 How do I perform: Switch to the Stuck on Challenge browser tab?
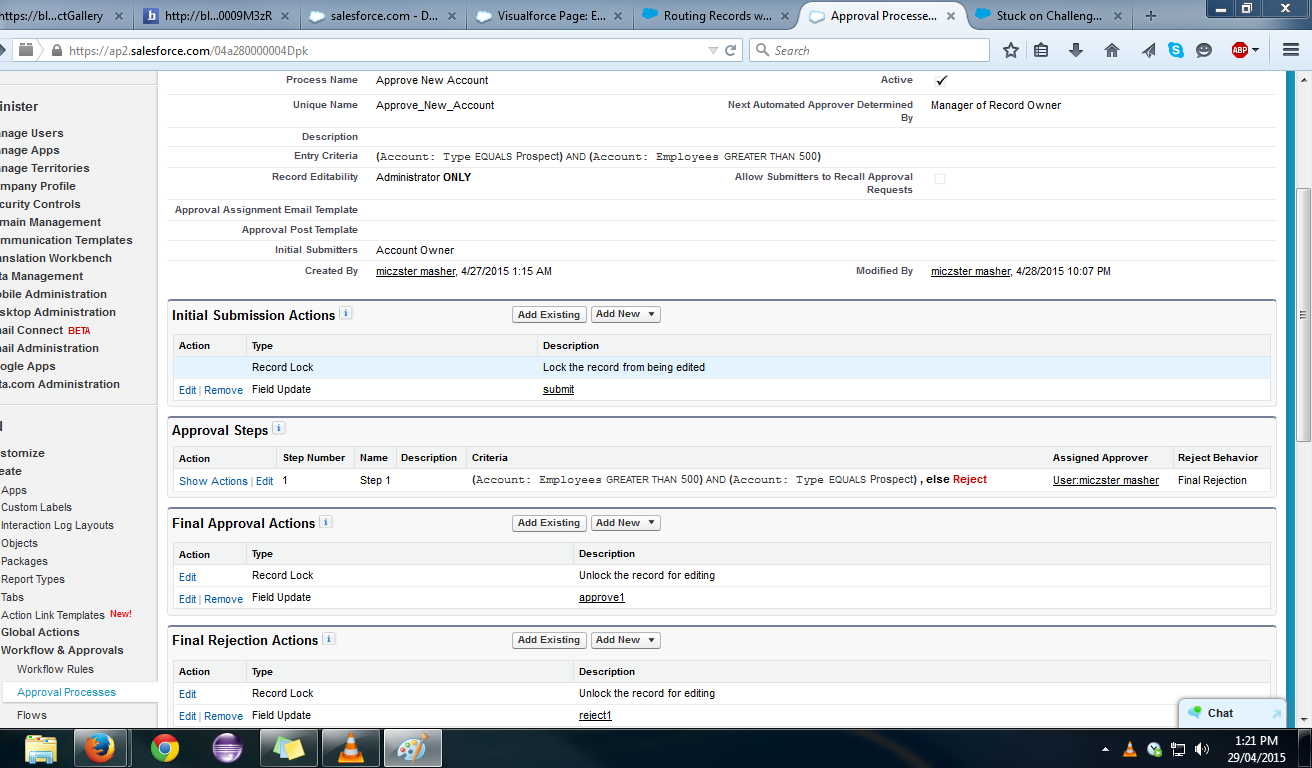pyautogui.click(x=1047, y=16)
